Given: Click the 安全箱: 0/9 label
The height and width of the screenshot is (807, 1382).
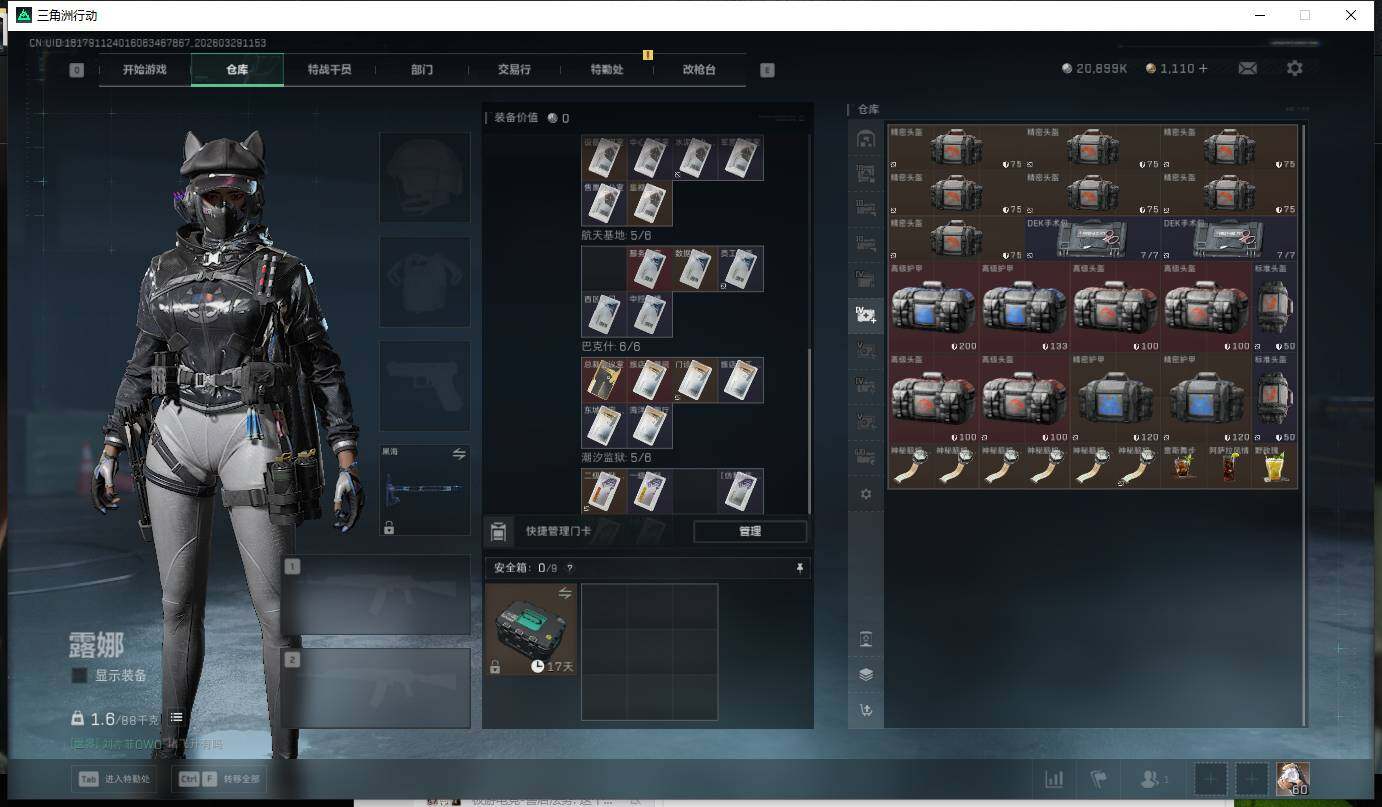Looking at the screenshot, I should point(526,568).
